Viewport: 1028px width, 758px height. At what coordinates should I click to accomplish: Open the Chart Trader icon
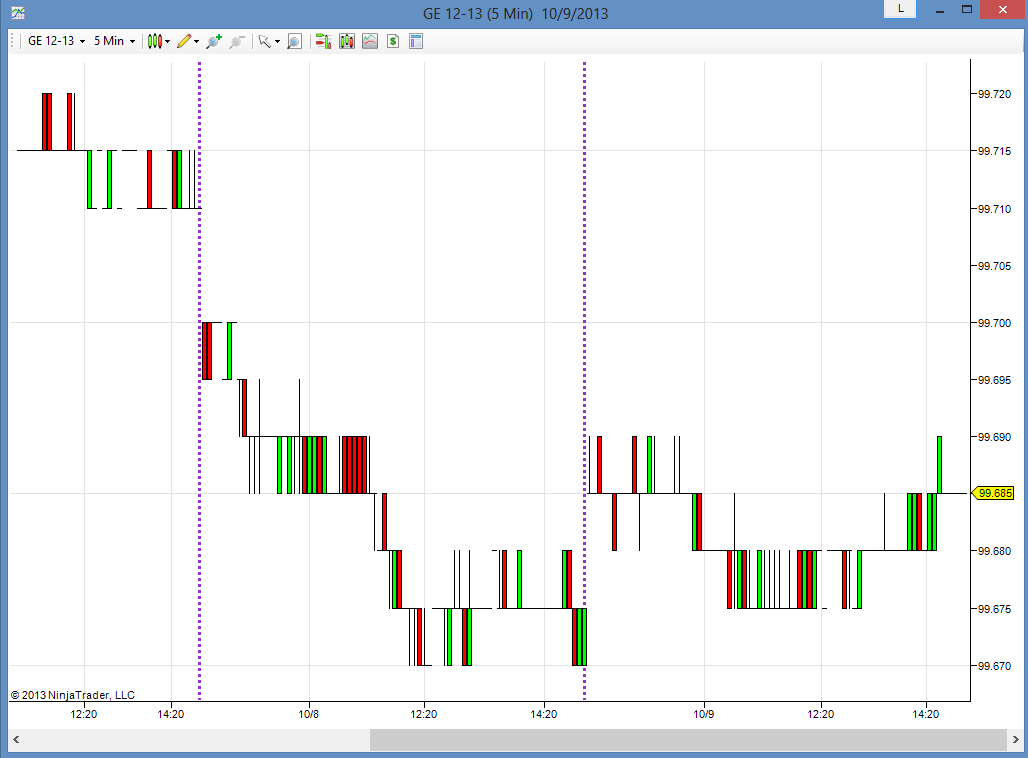pos(323,41)
